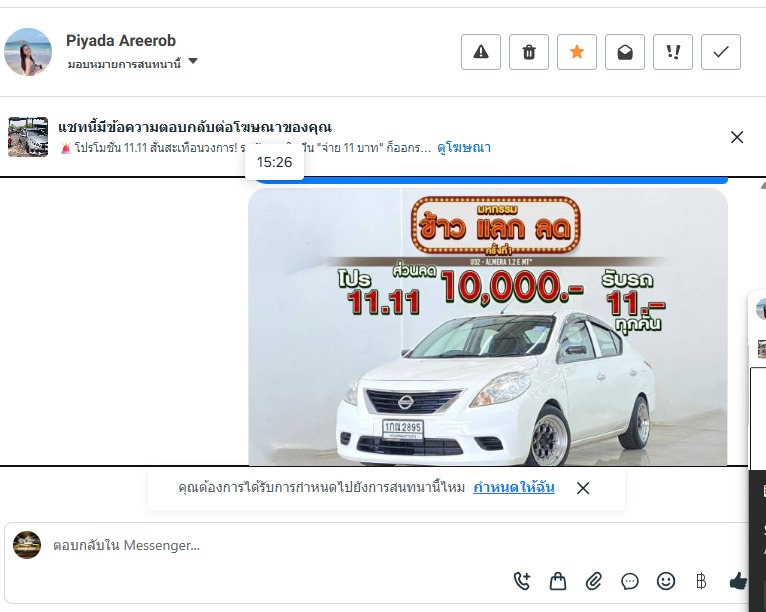Toggle the orange star follow-up icon

(576, 52)
